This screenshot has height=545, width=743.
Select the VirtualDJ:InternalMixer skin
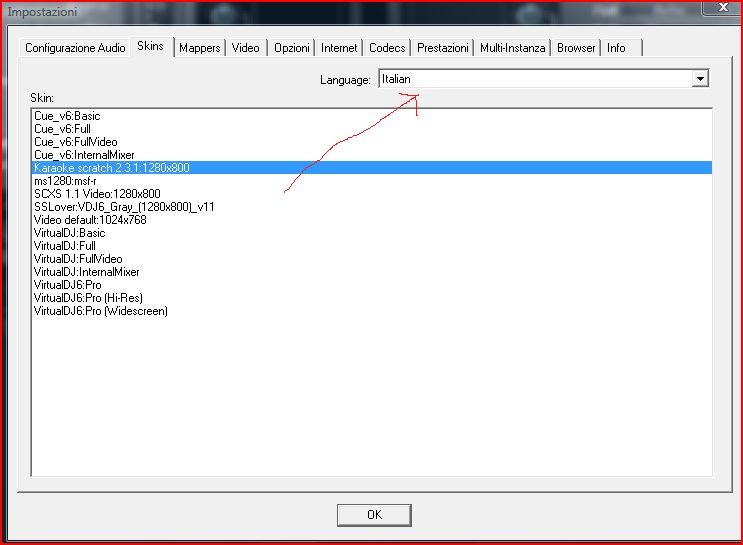click(x=372, y=272)
